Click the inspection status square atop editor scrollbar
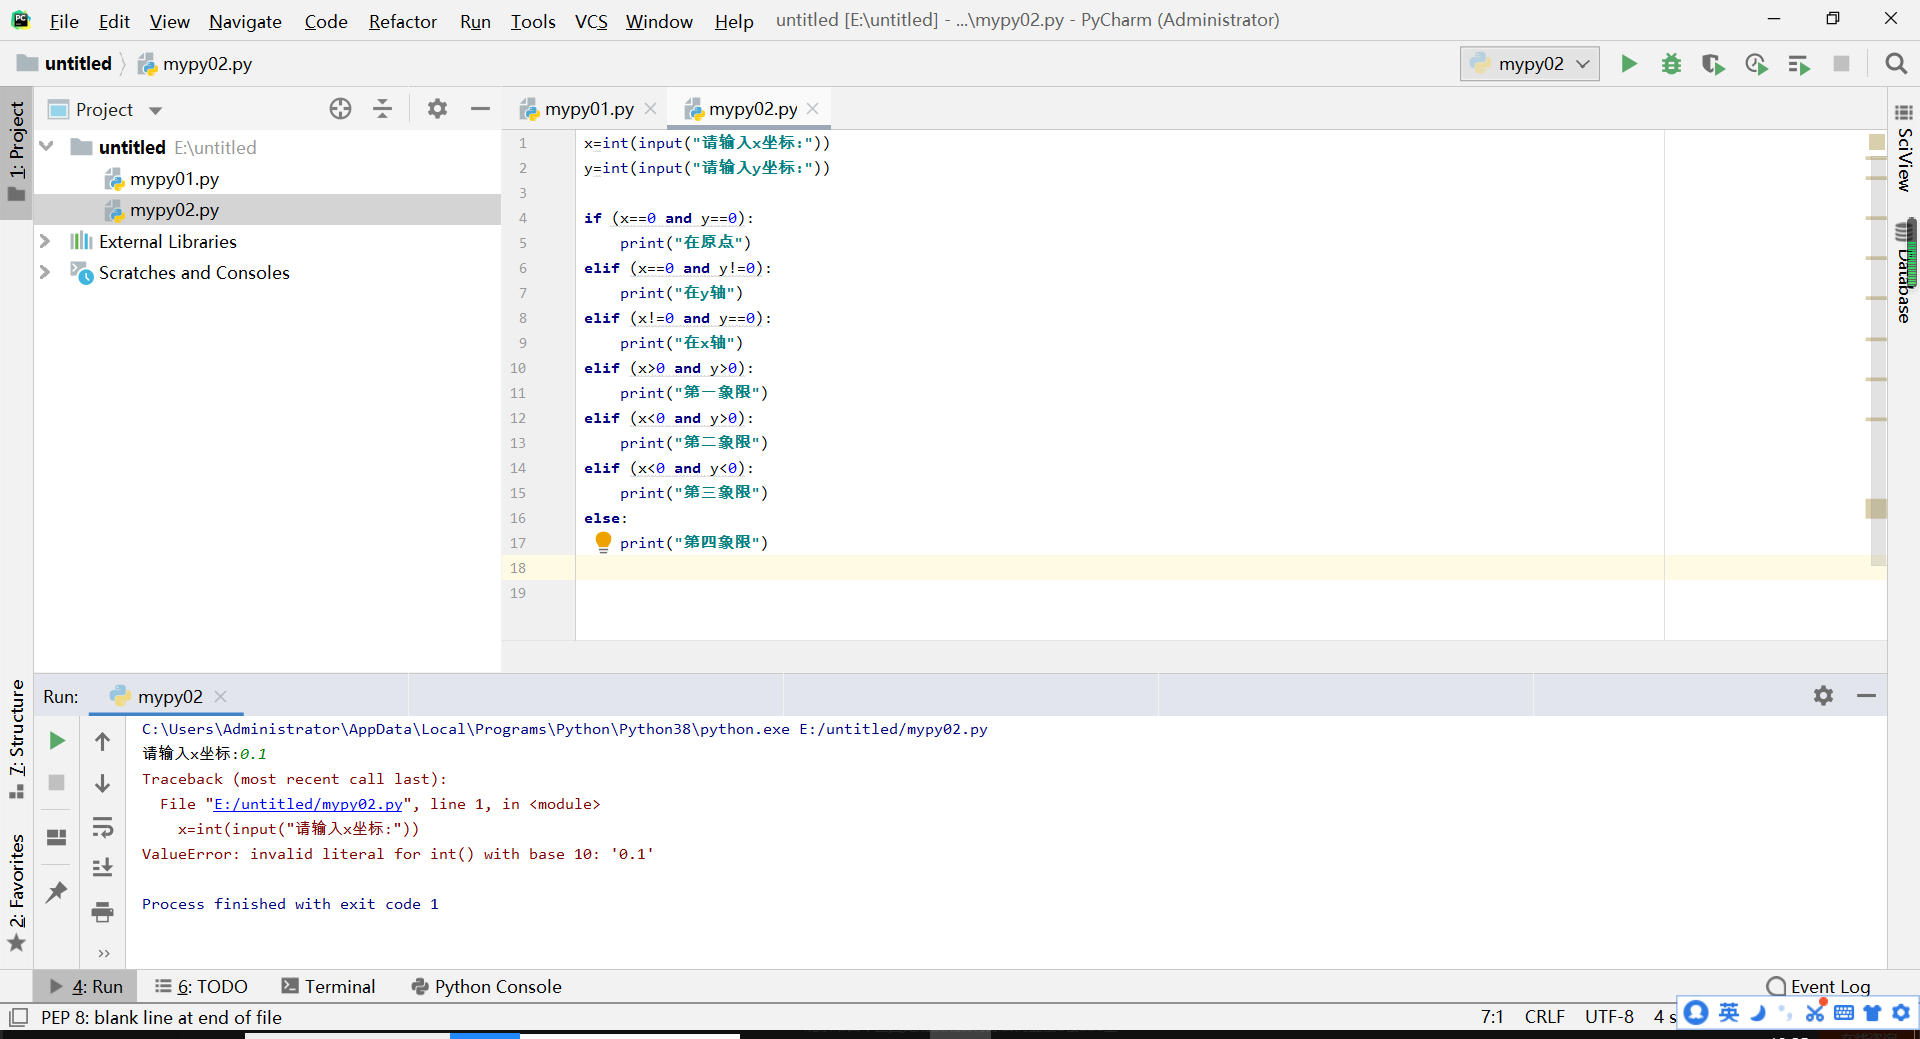Image resolution: width=1920 pixels, height=1039 pixels. pos(1877,142)
